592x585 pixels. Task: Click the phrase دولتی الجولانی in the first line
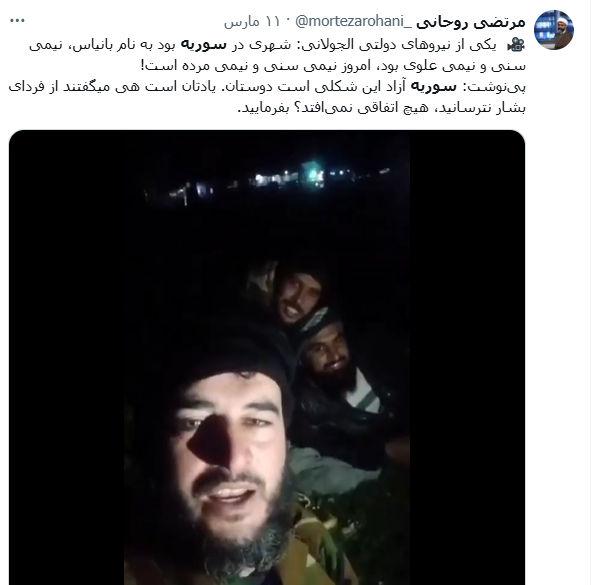[347, 45]
